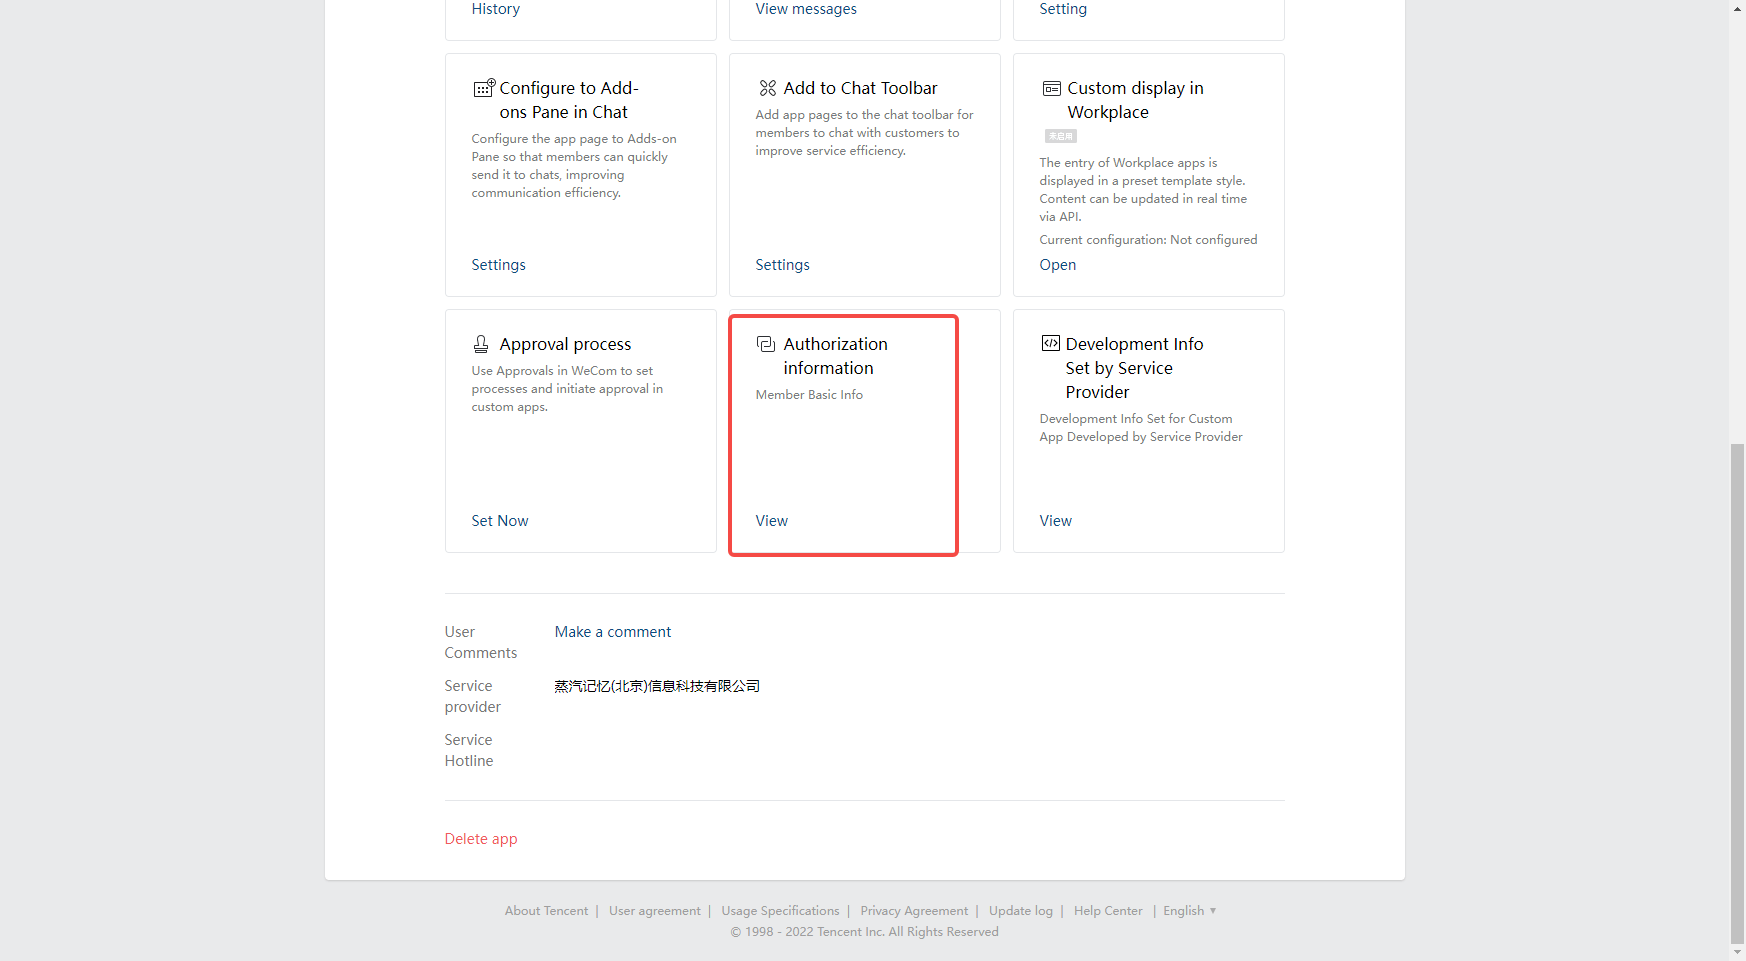
Task: Click Set Now under Approval process
Action: coord(499,521)
